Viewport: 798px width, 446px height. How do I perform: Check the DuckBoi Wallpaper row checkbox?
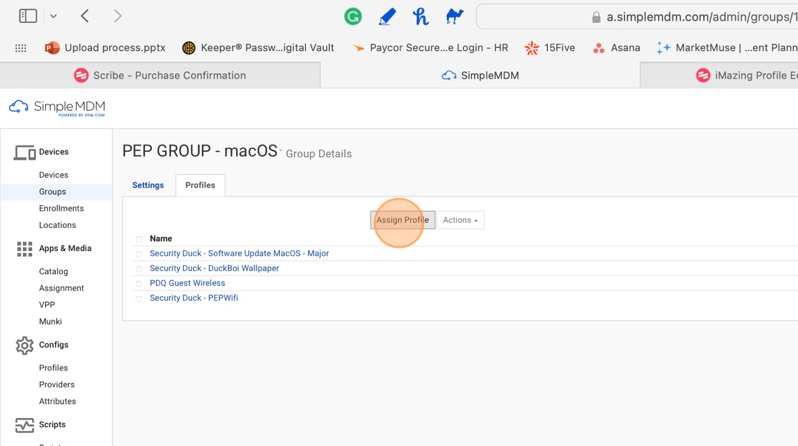pos(139,268)
